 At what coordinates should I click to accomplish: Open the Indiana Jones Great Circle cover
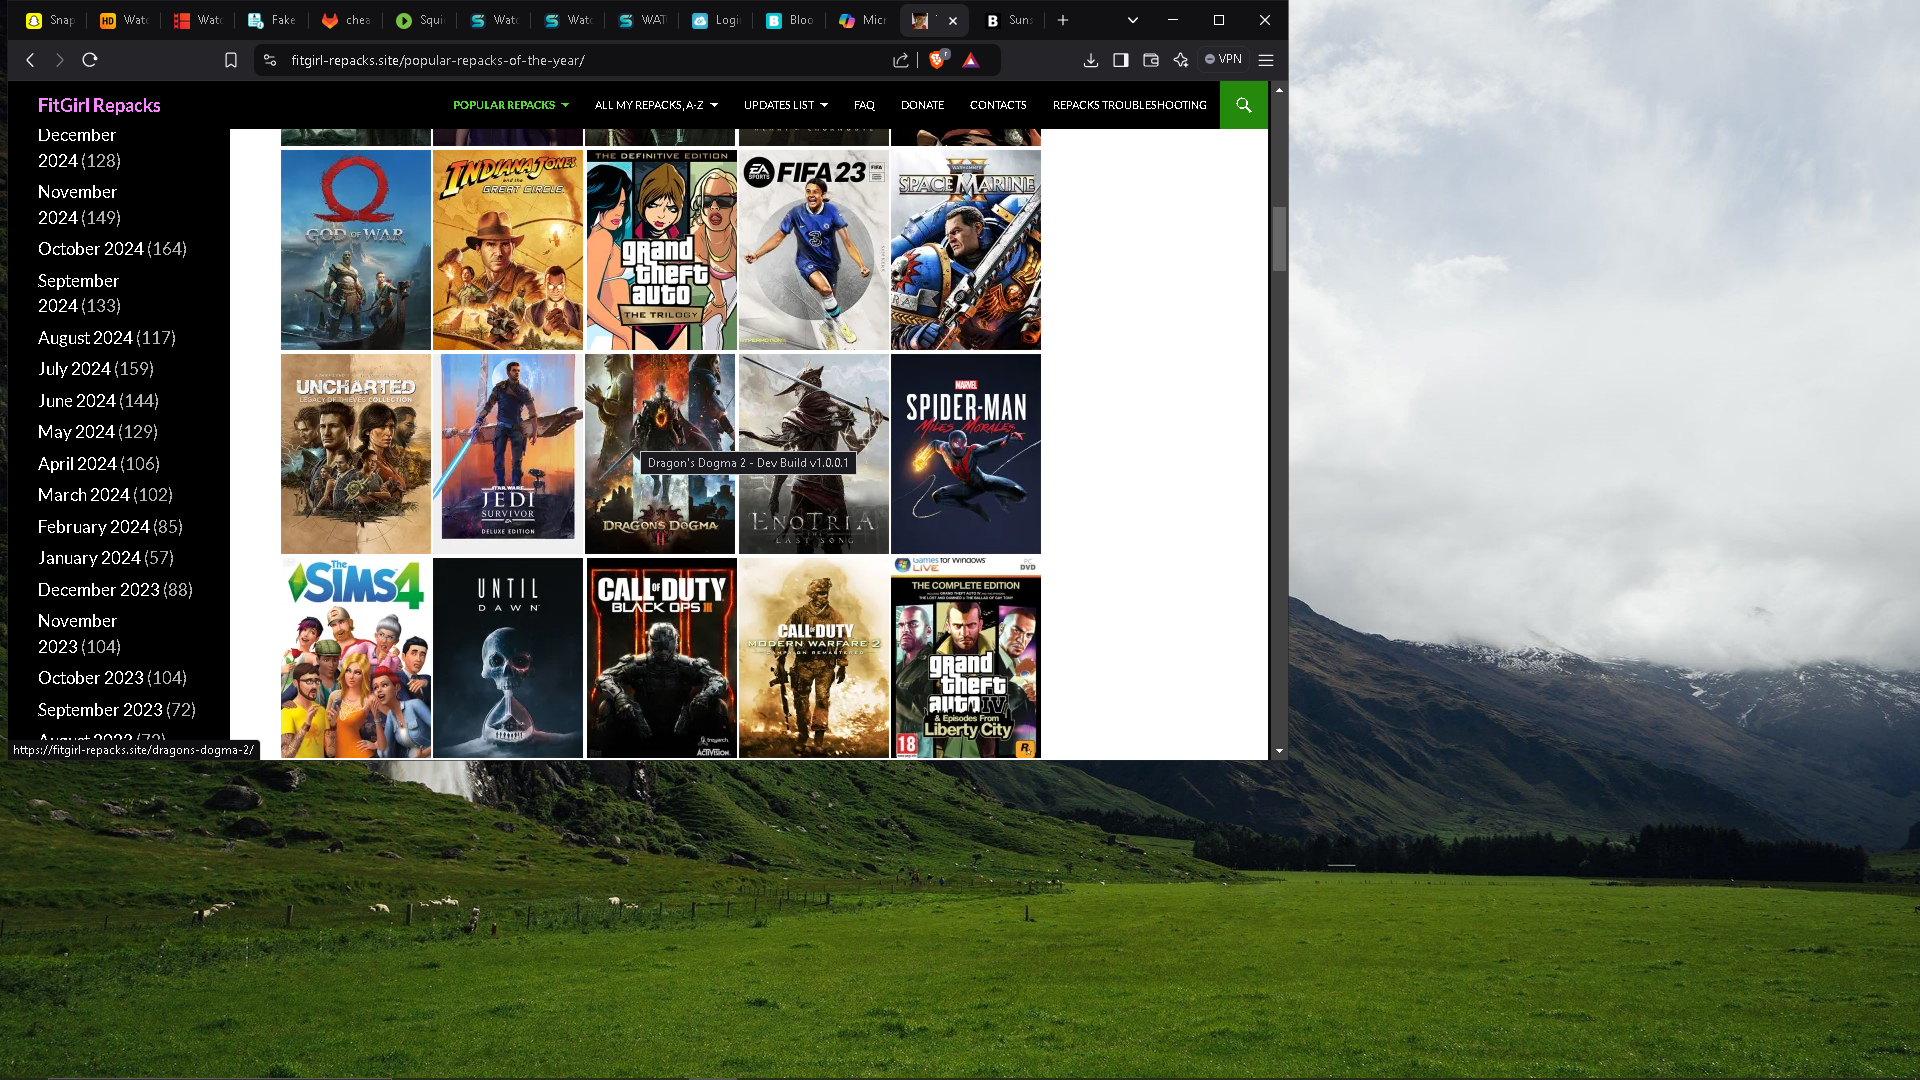point(508,250)
